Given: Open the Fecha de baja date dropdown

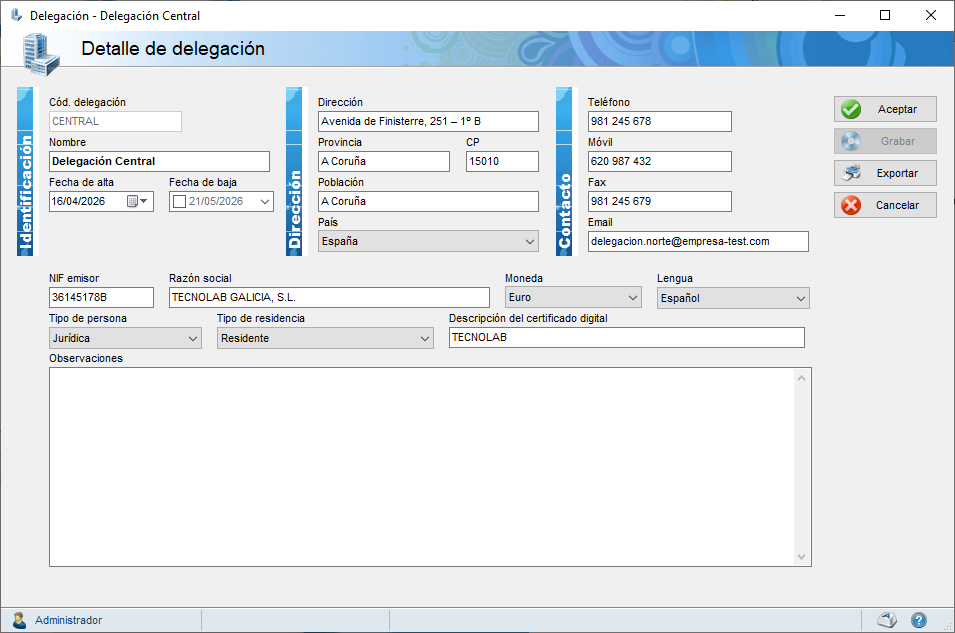Looking at the screenshot, I should click(x=265, y=202).
